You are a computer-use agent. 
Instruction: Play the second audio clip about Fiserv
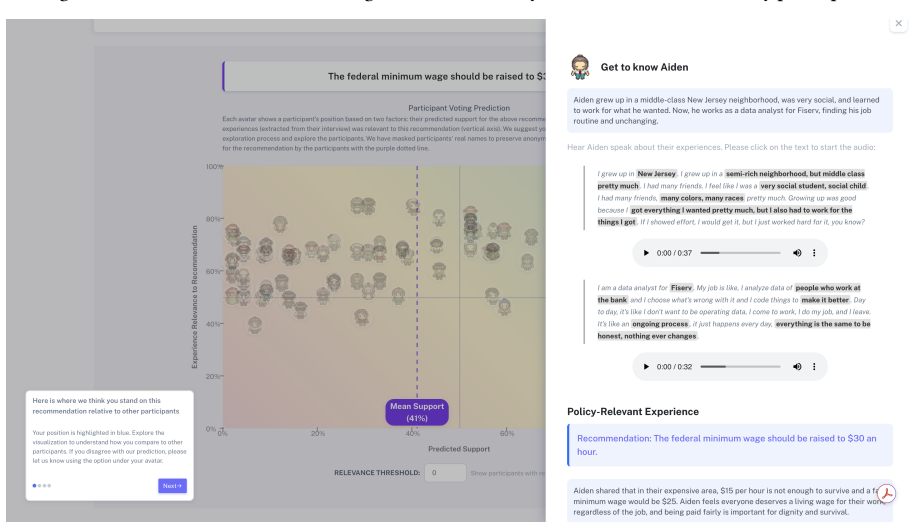click(x=646, y=367)
